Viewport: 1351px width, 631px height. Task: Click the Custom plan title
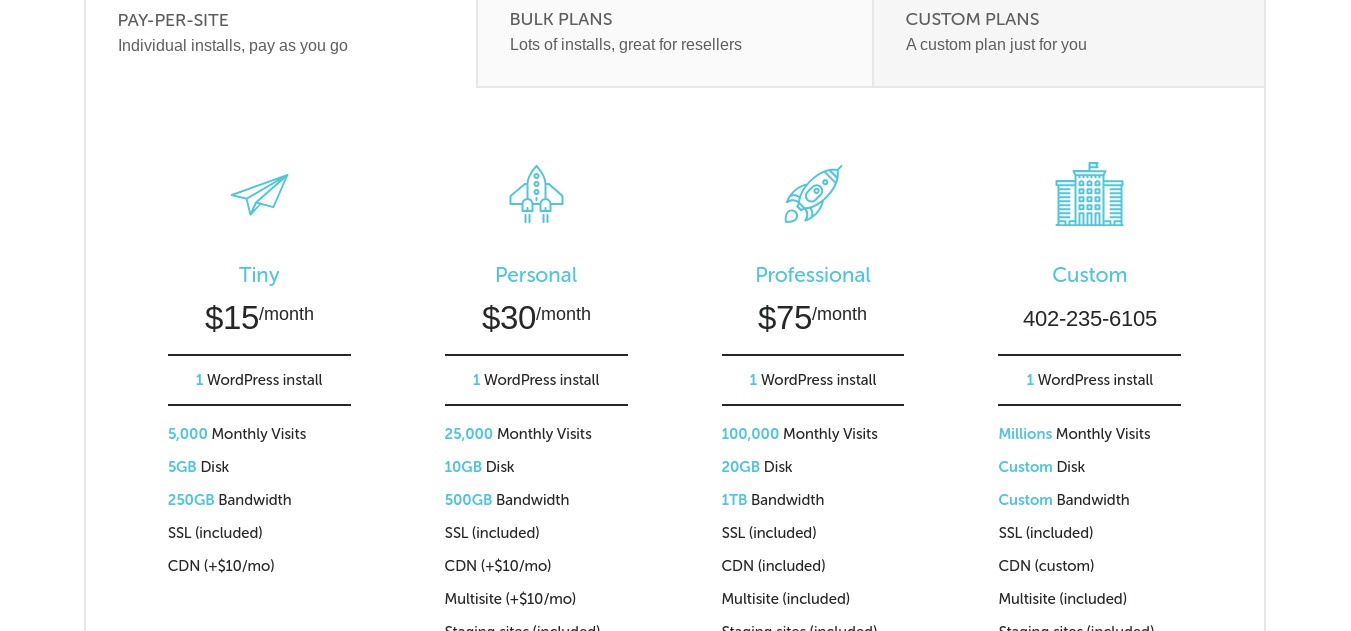[x=1089, y=275]
